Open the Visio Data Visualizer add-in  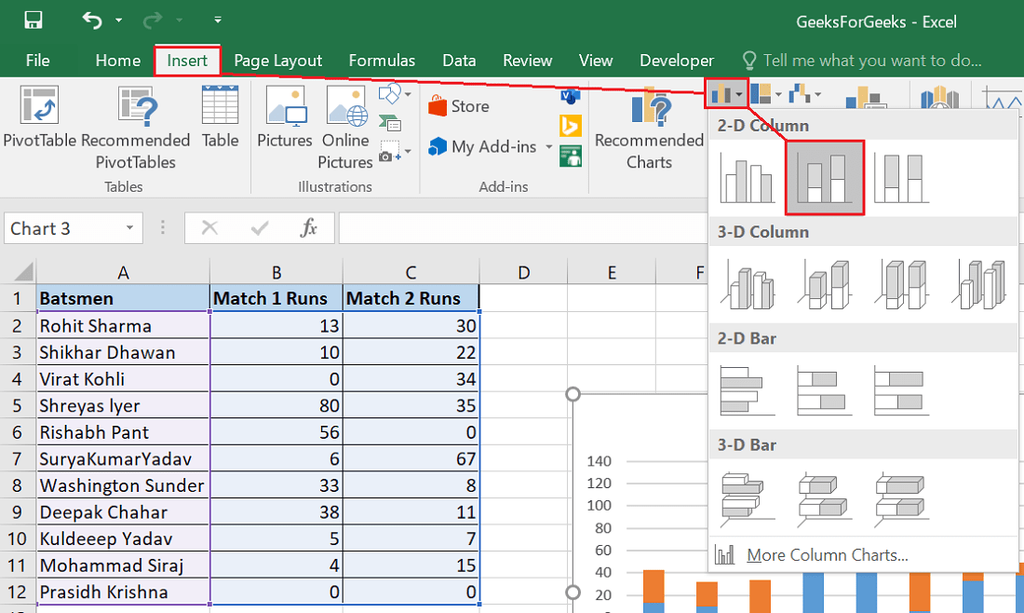(570, 96)
